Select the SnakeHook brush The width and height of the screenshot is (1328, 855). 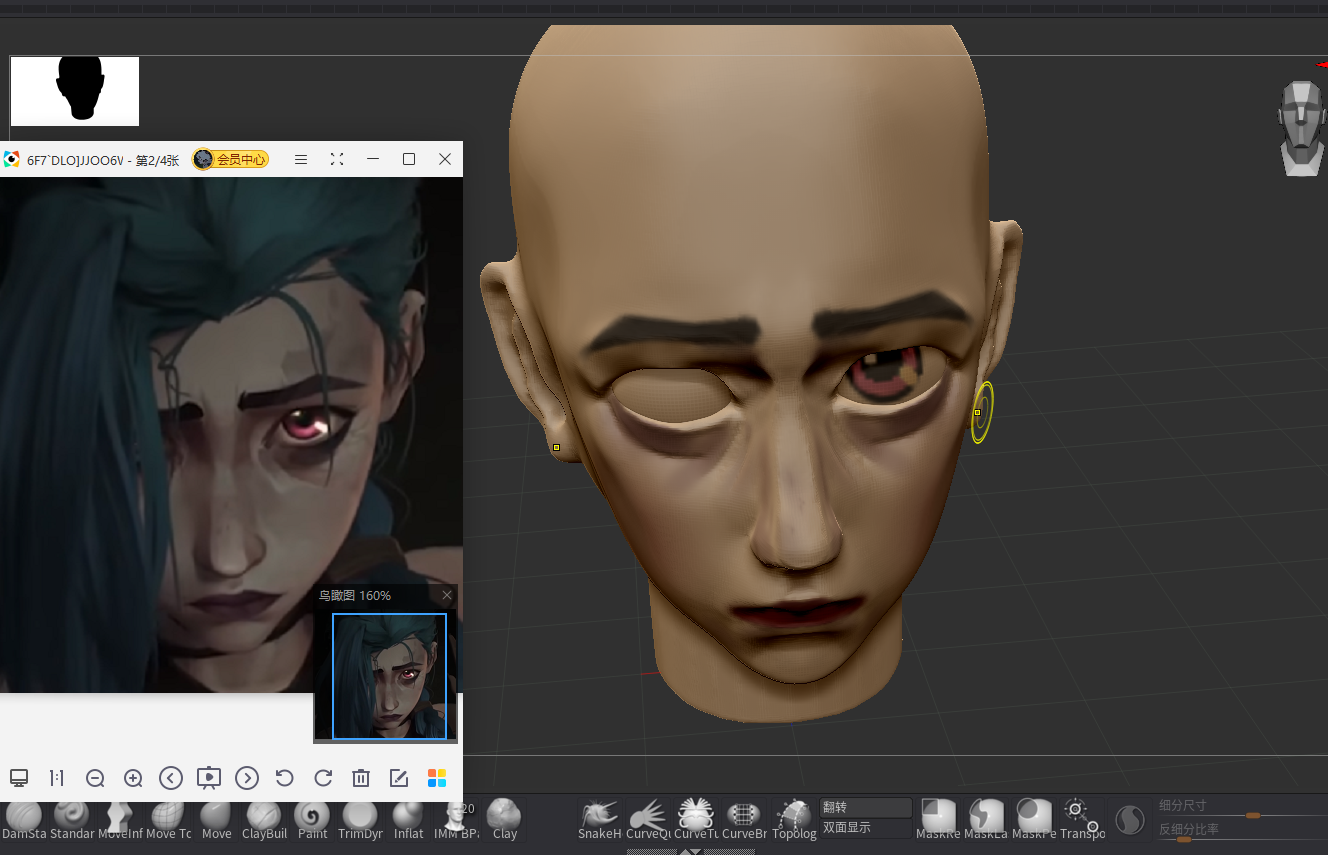(x=600, y=821)
